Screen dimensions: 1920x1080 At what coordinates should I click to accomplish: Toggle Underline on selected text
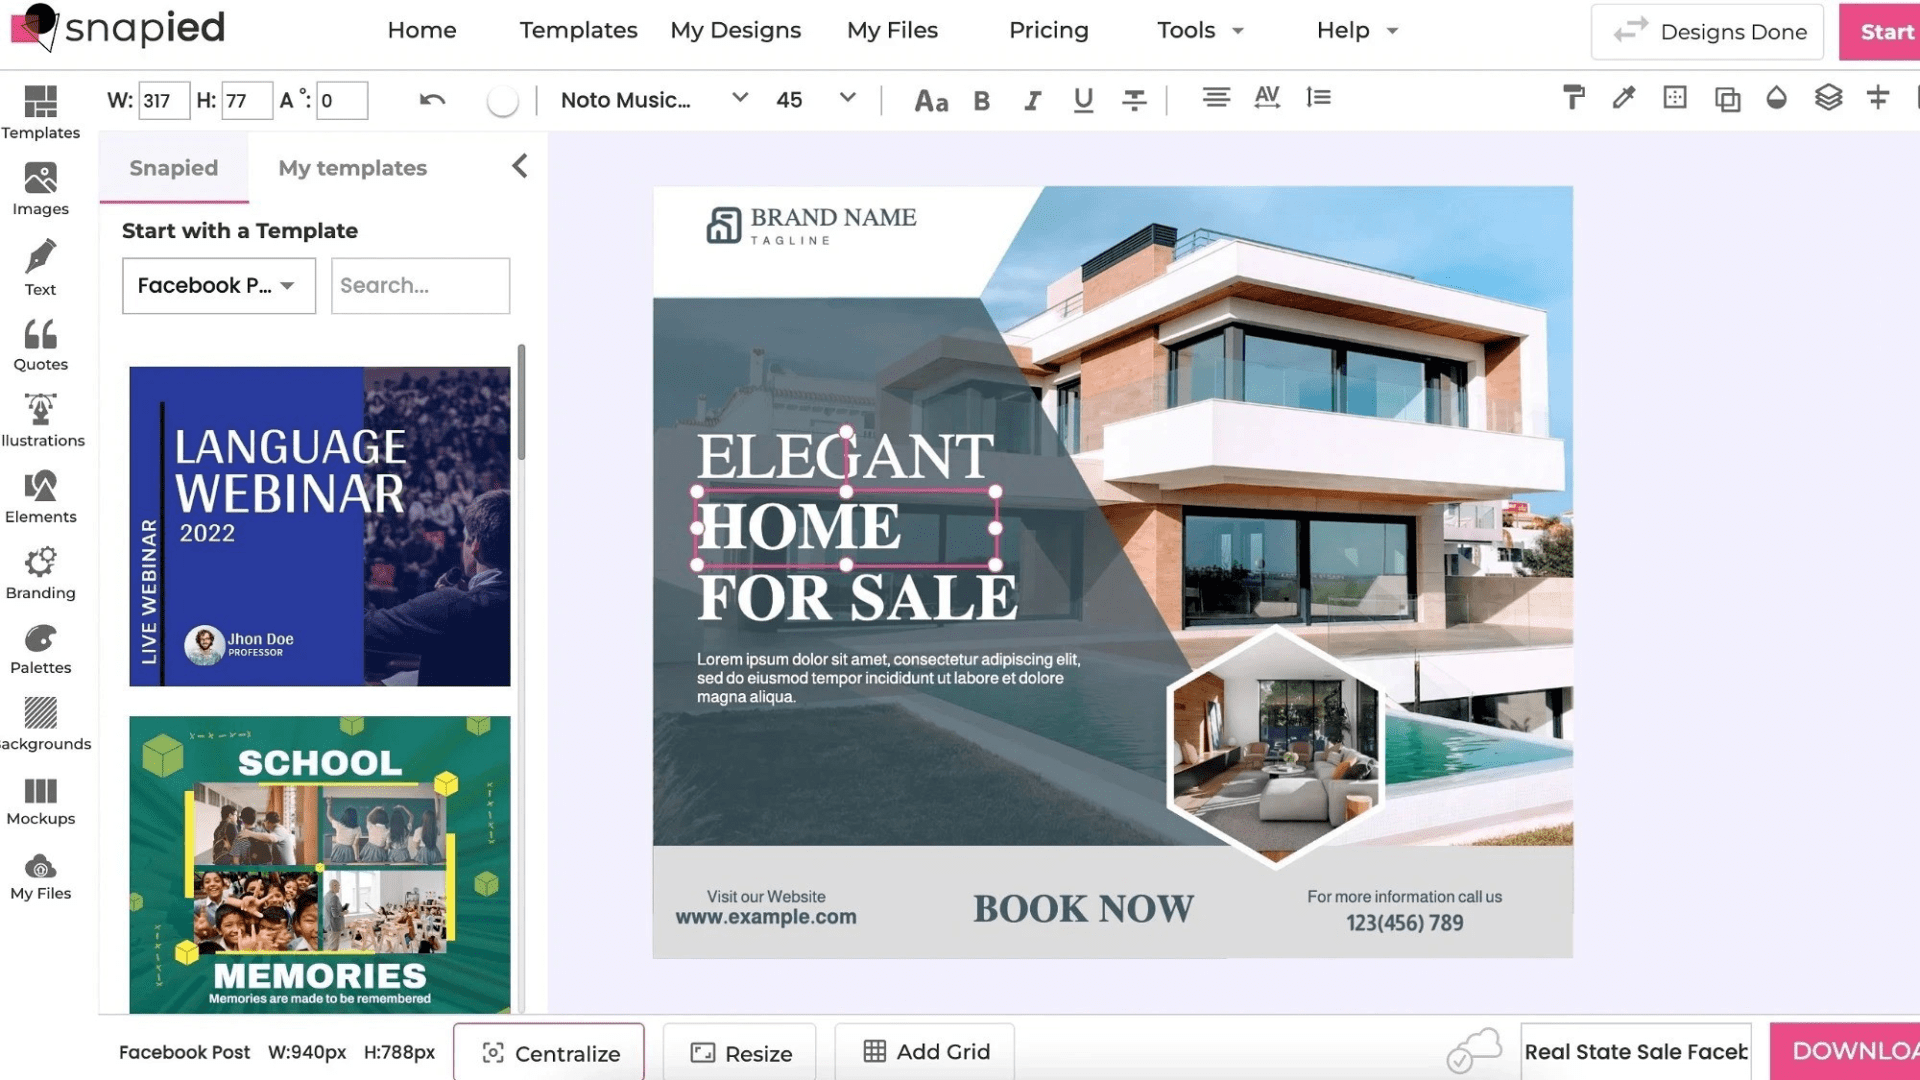[x=1083, y=99]
